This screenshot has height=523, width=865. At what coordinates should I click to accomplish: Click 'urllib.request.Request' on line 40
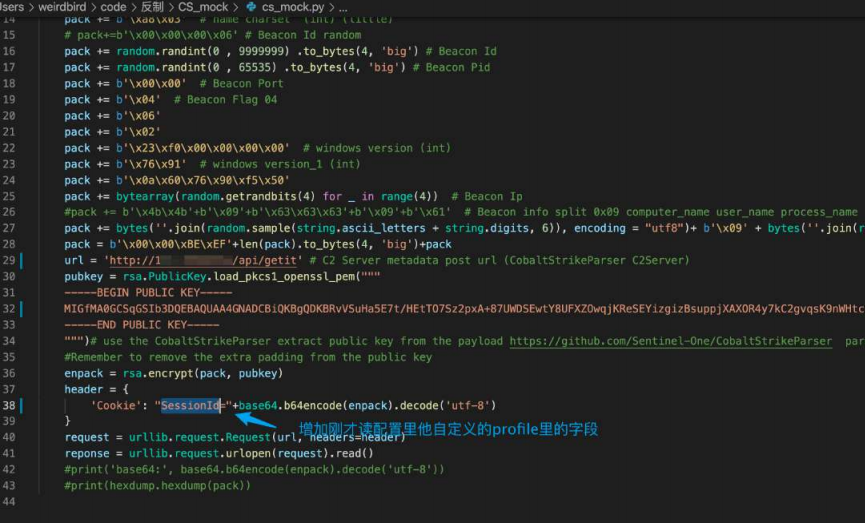click(200, 437)
